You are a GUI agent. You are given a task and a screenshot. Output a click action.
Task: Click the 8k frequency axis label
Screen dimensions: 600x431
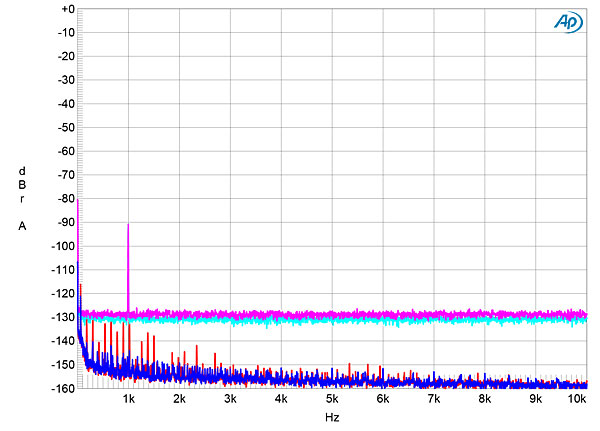click(484, 399)
